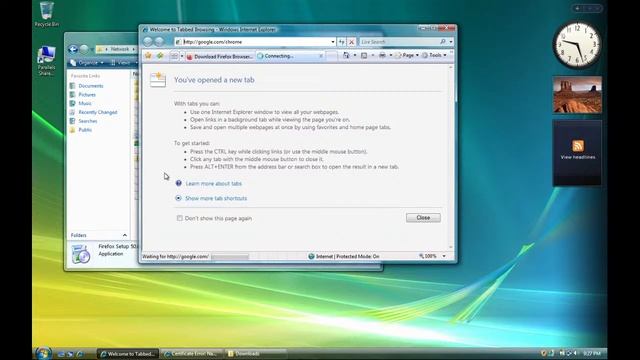This screenshot has height=360, width=640.
Task: Click the desert slideshow picture gadget
Action: [x=577, y=95]
